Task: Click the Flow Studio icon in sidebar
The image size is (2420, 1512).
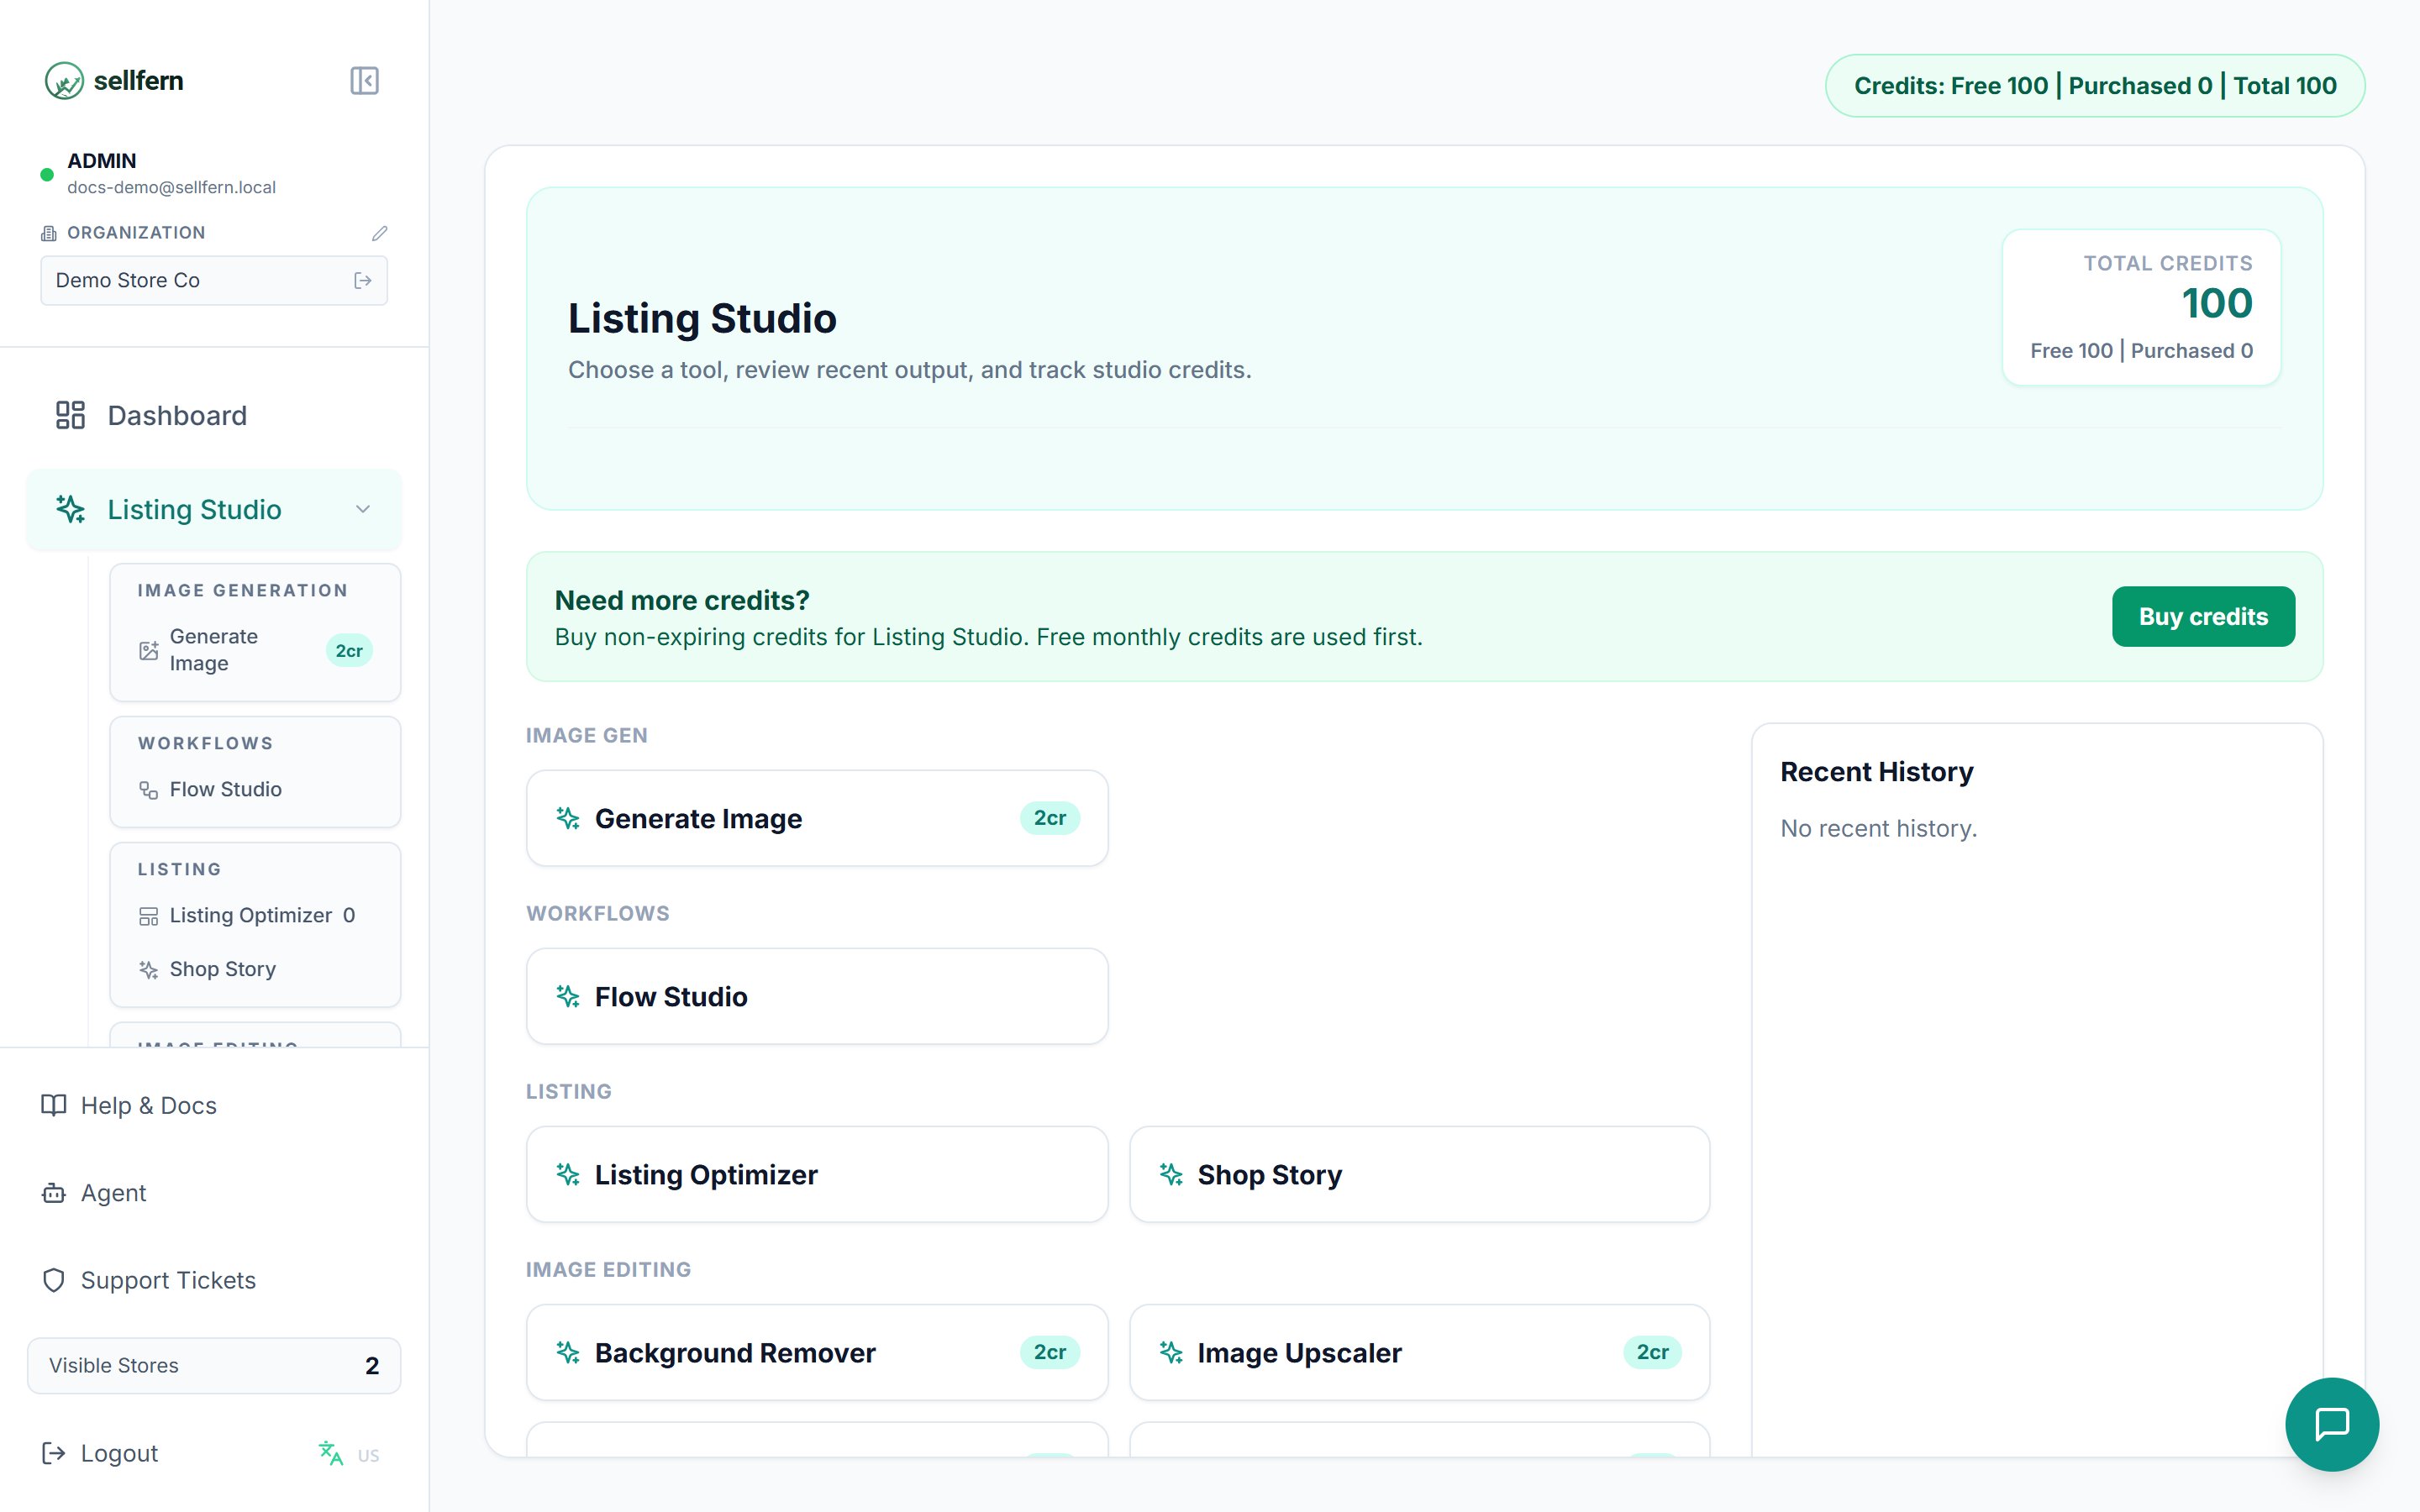Action: click(x=148, y=790)
